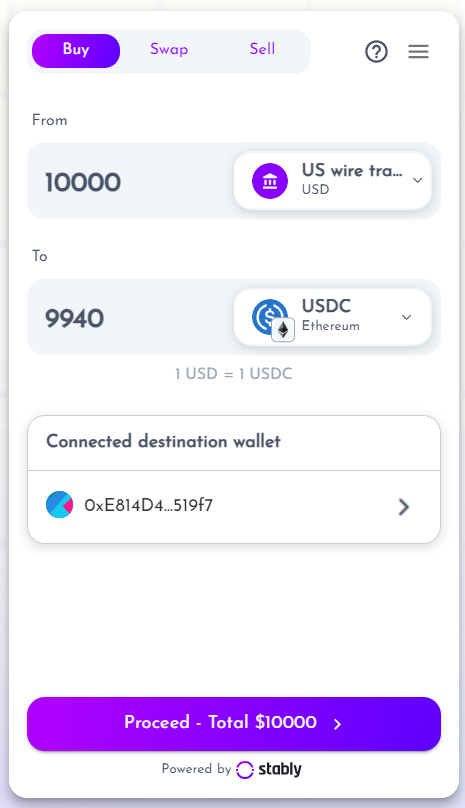Click the wallet avatar icon
The width and height of the screenshot is (465, 808).
click(59, 504)
